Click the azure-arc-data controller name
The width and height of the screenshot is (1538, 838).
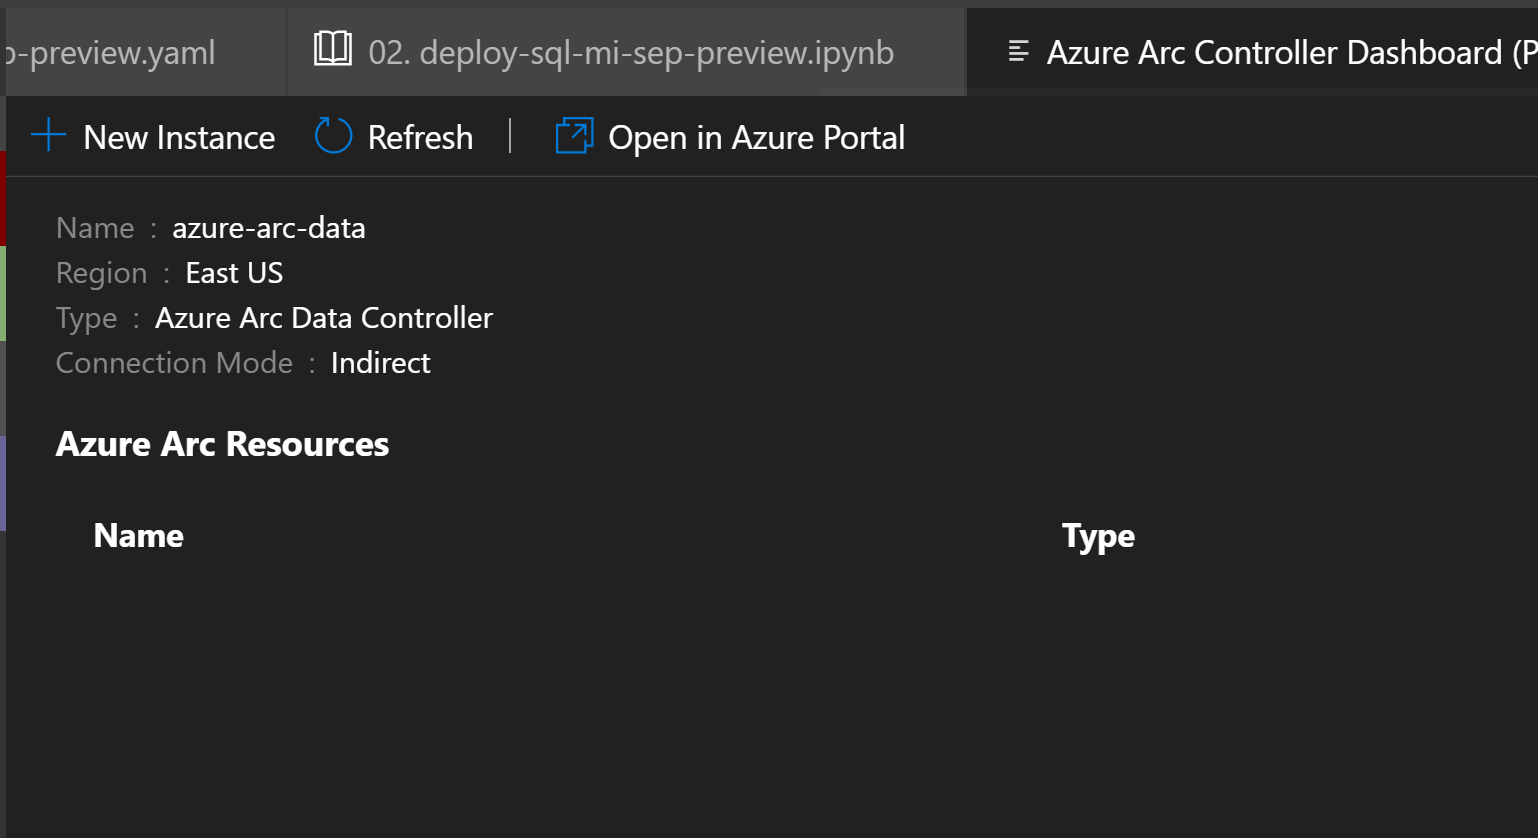point(267,228)
